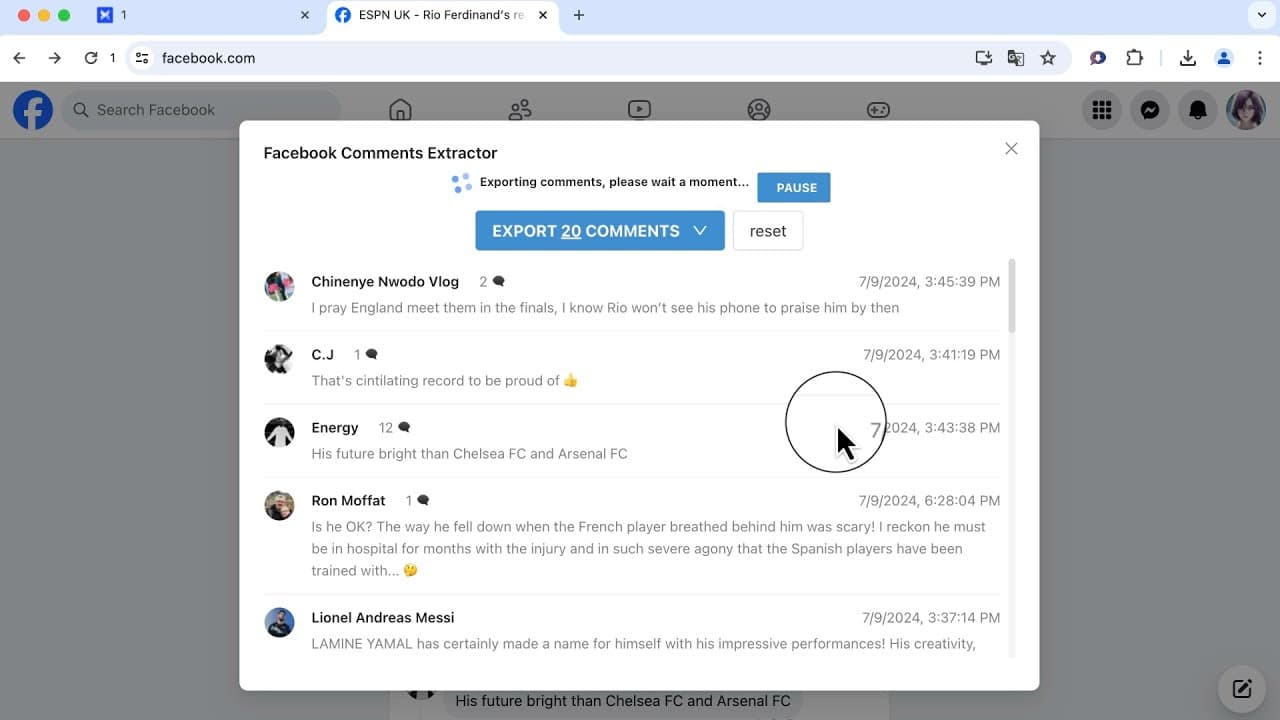Select the ESPN UK Rio Ferdinand tab
This screenshot has height=720, width=1280.
(x=443, y=15)
